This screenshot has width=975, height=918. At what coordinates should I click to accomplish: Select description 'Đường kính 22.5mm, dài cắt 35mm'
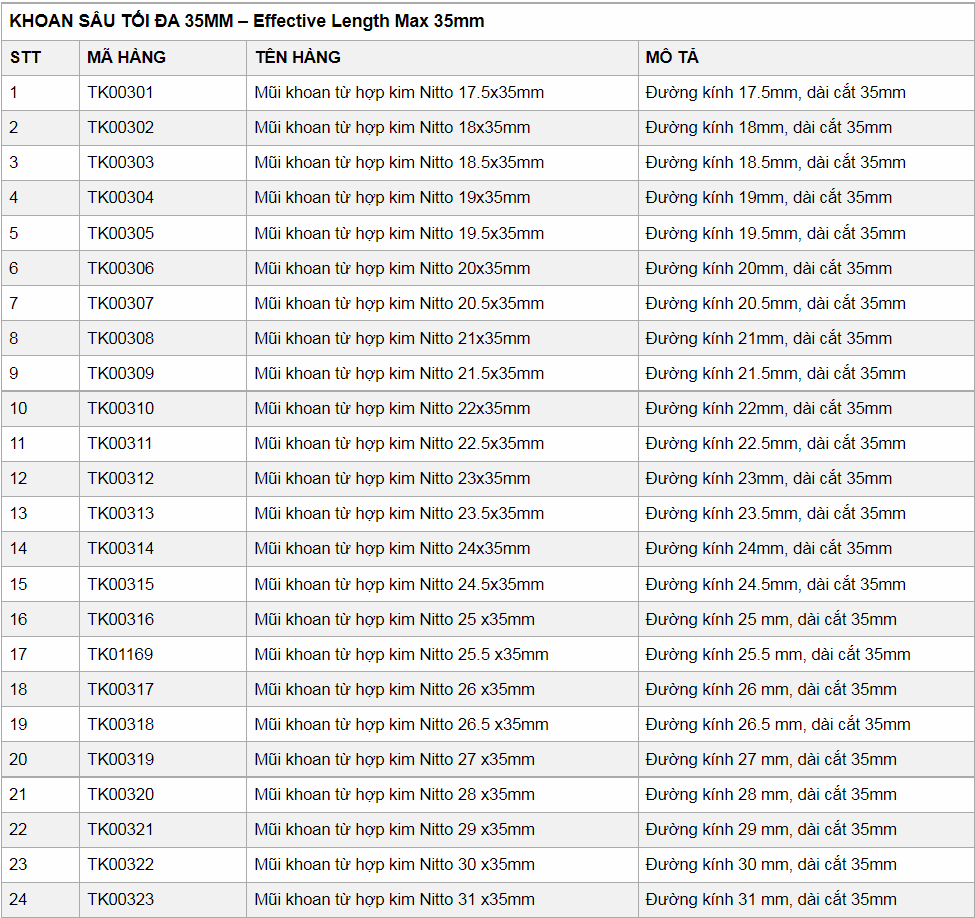pos(775,443)
